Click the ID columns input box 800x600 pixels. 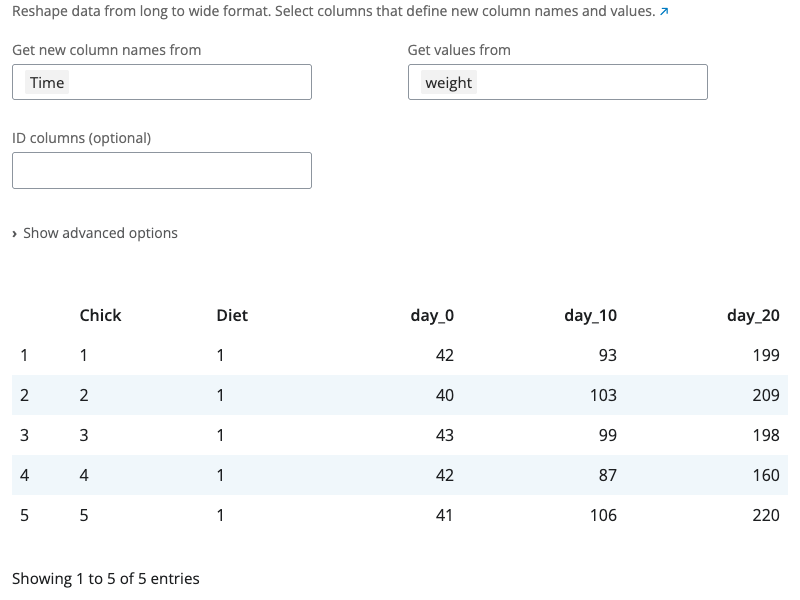point(162,170)
